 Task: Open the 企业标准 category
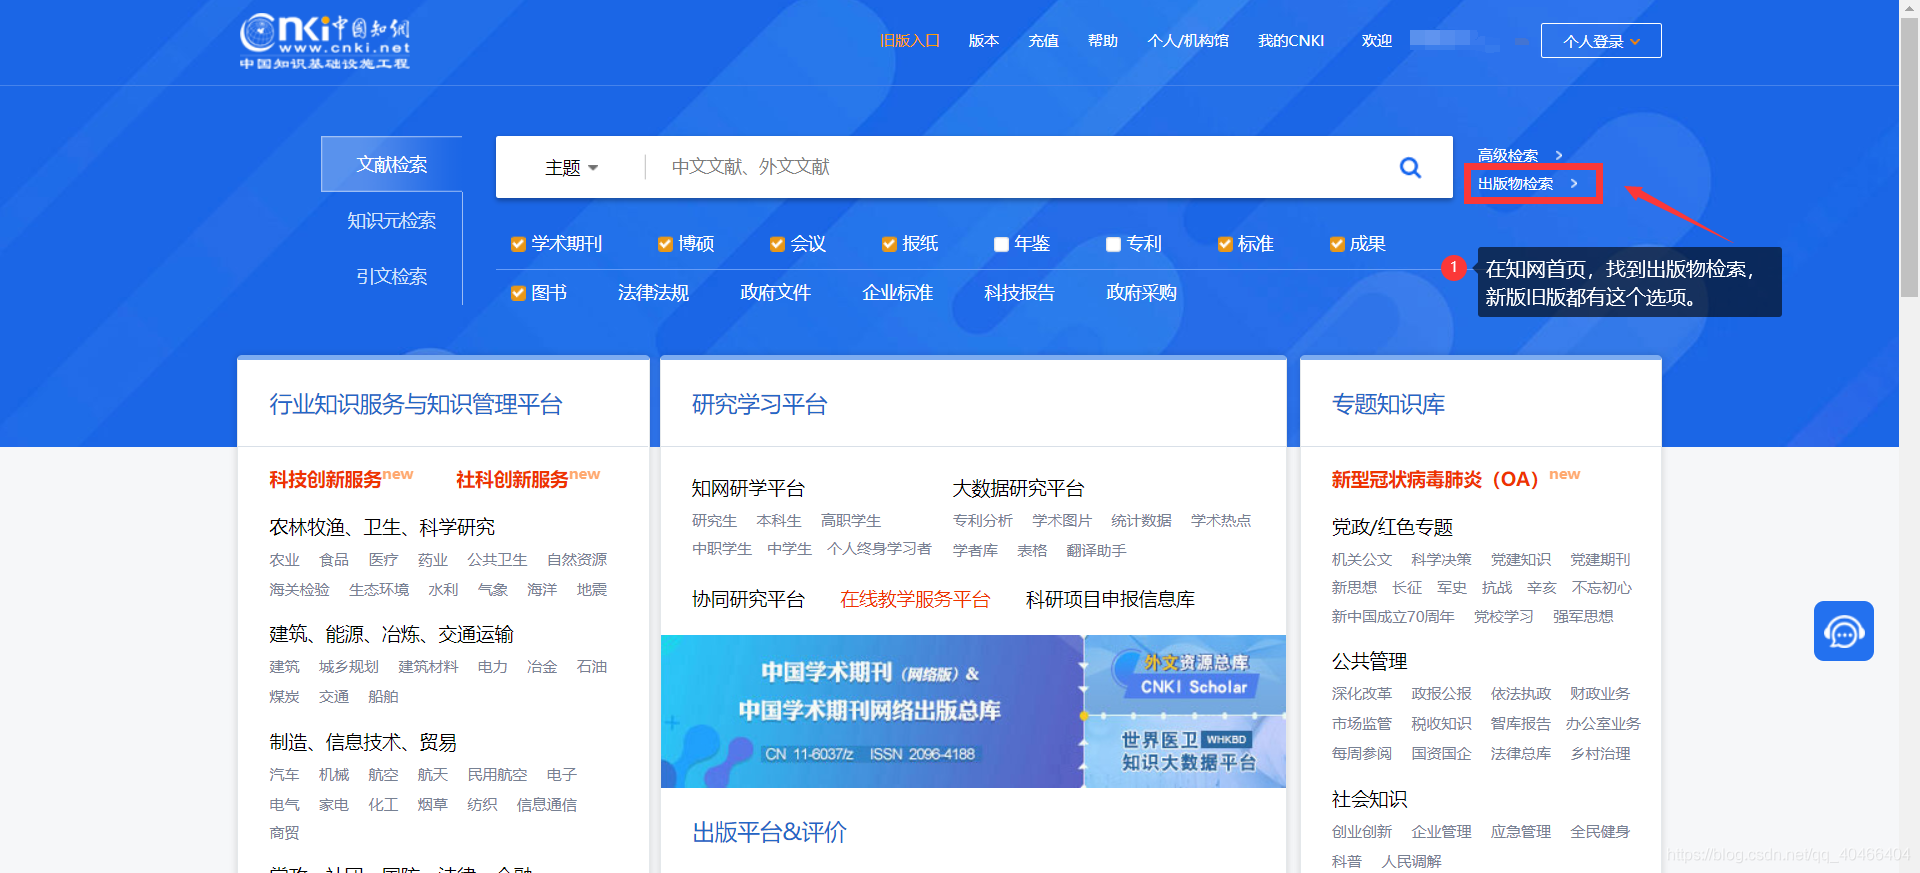point(897,293)
